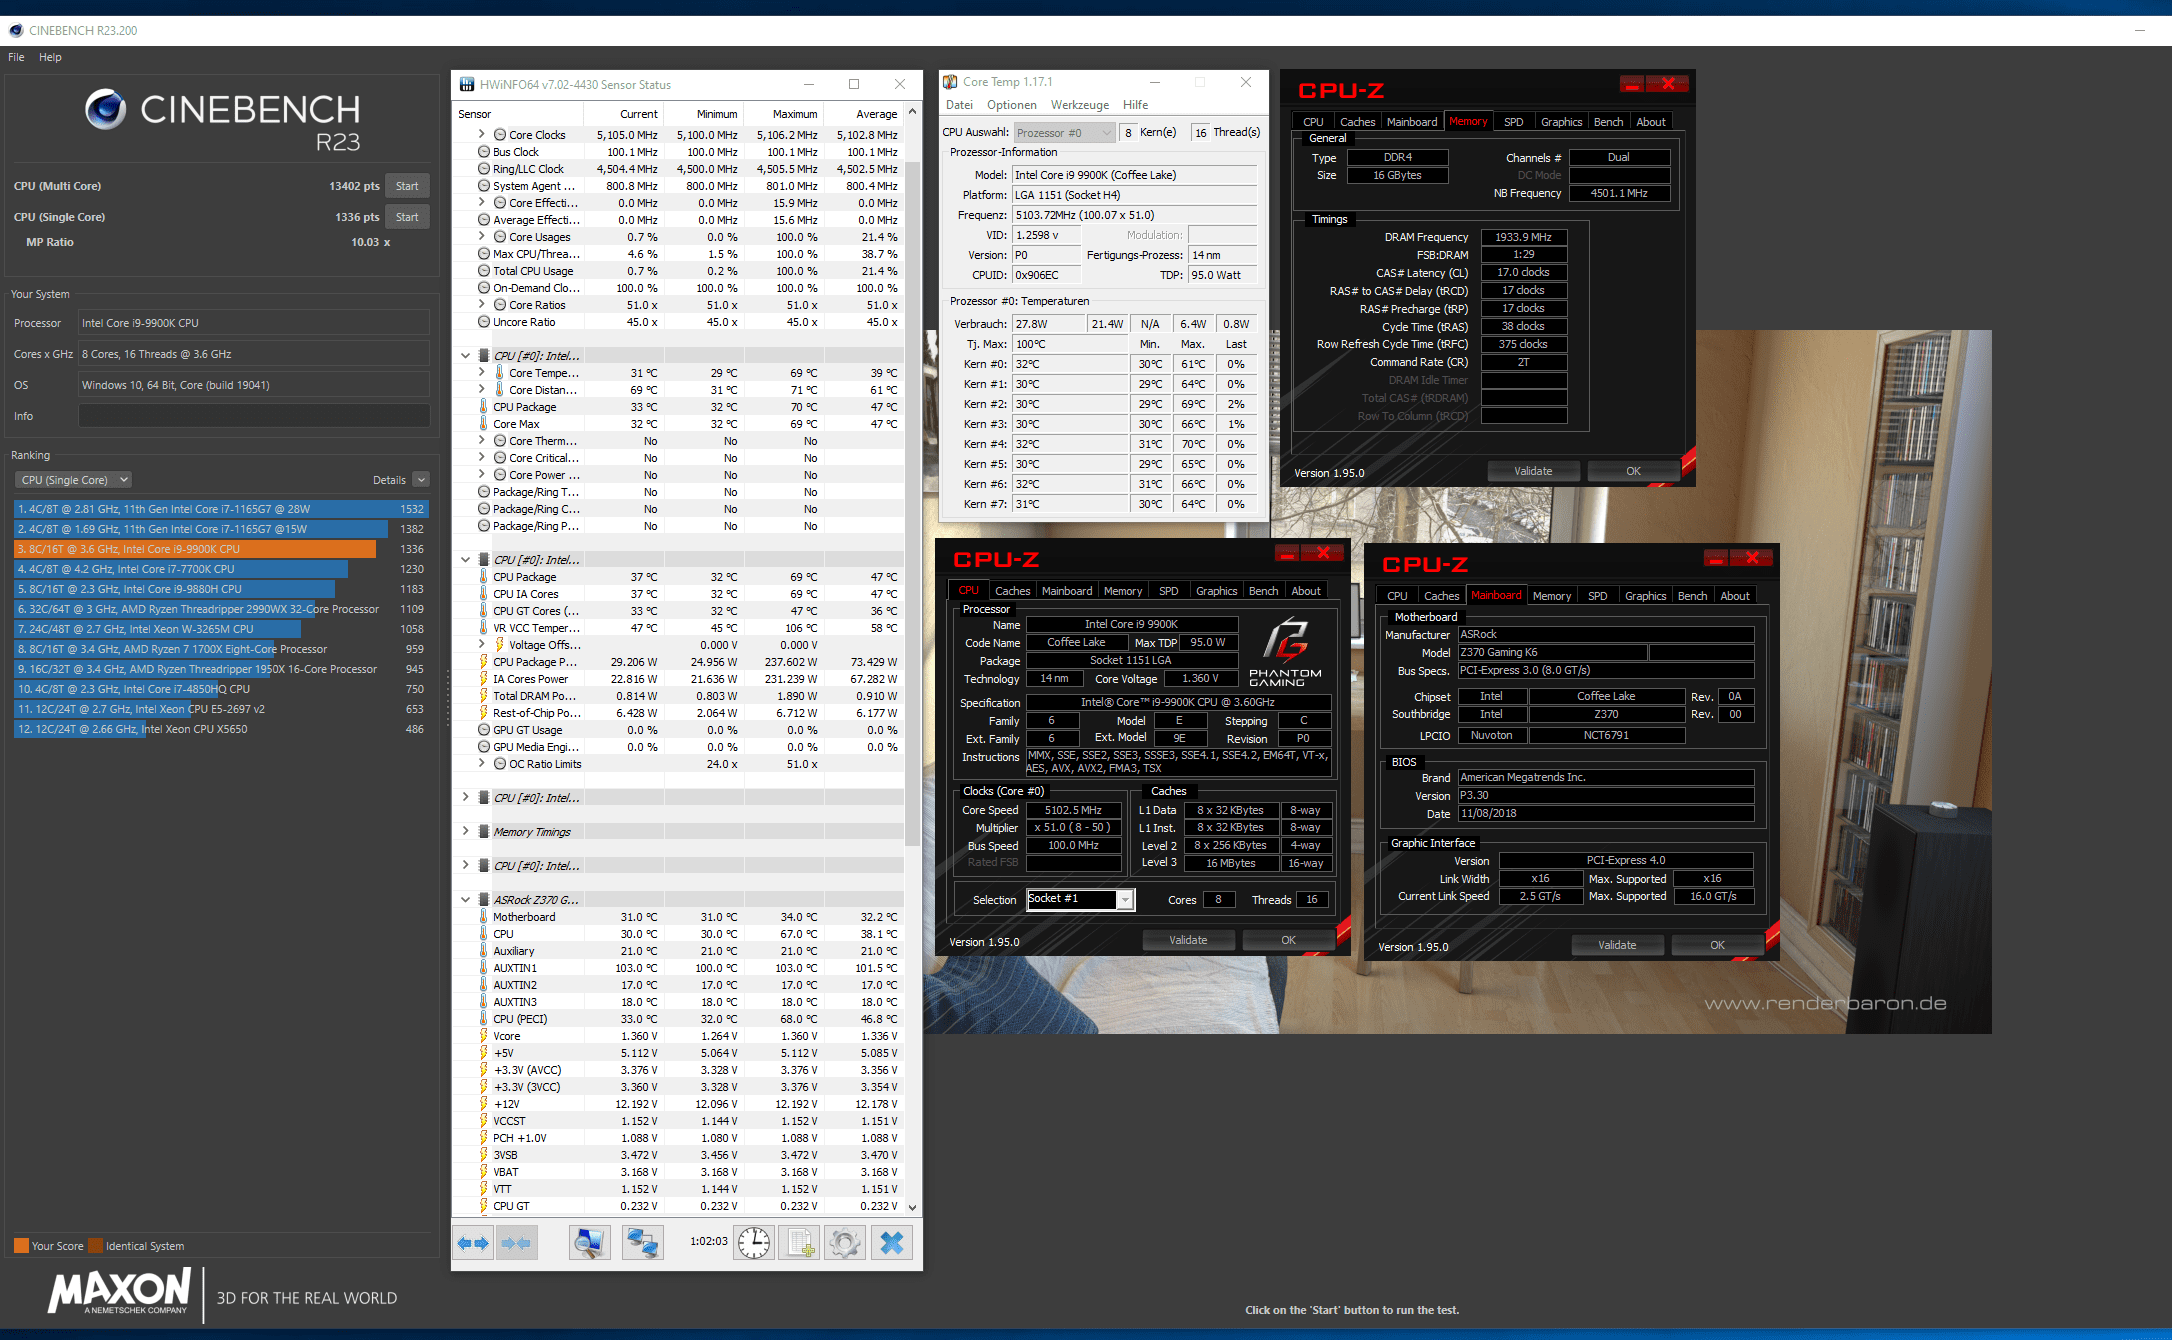
Task: Click lightning icon beside IA Cores Power
Action: (x=484, y=679)
